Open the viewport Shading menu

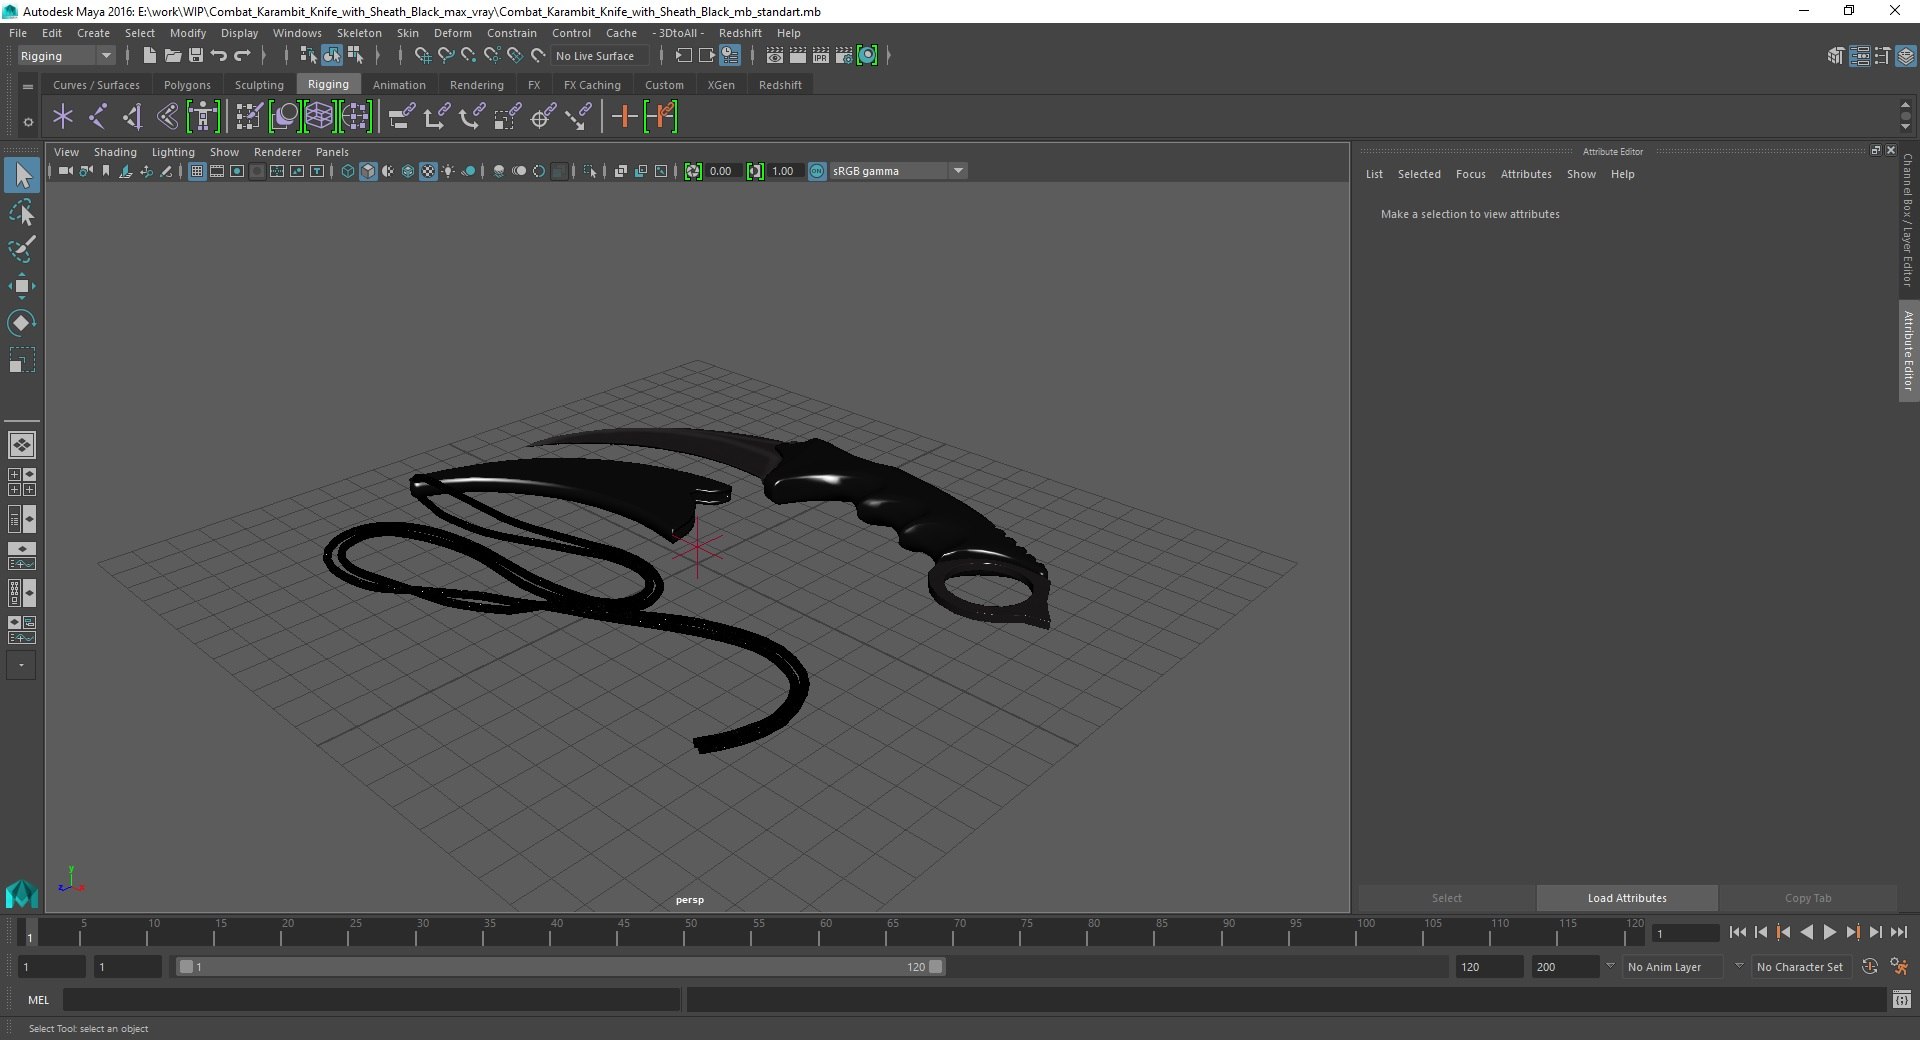(115, 152)
